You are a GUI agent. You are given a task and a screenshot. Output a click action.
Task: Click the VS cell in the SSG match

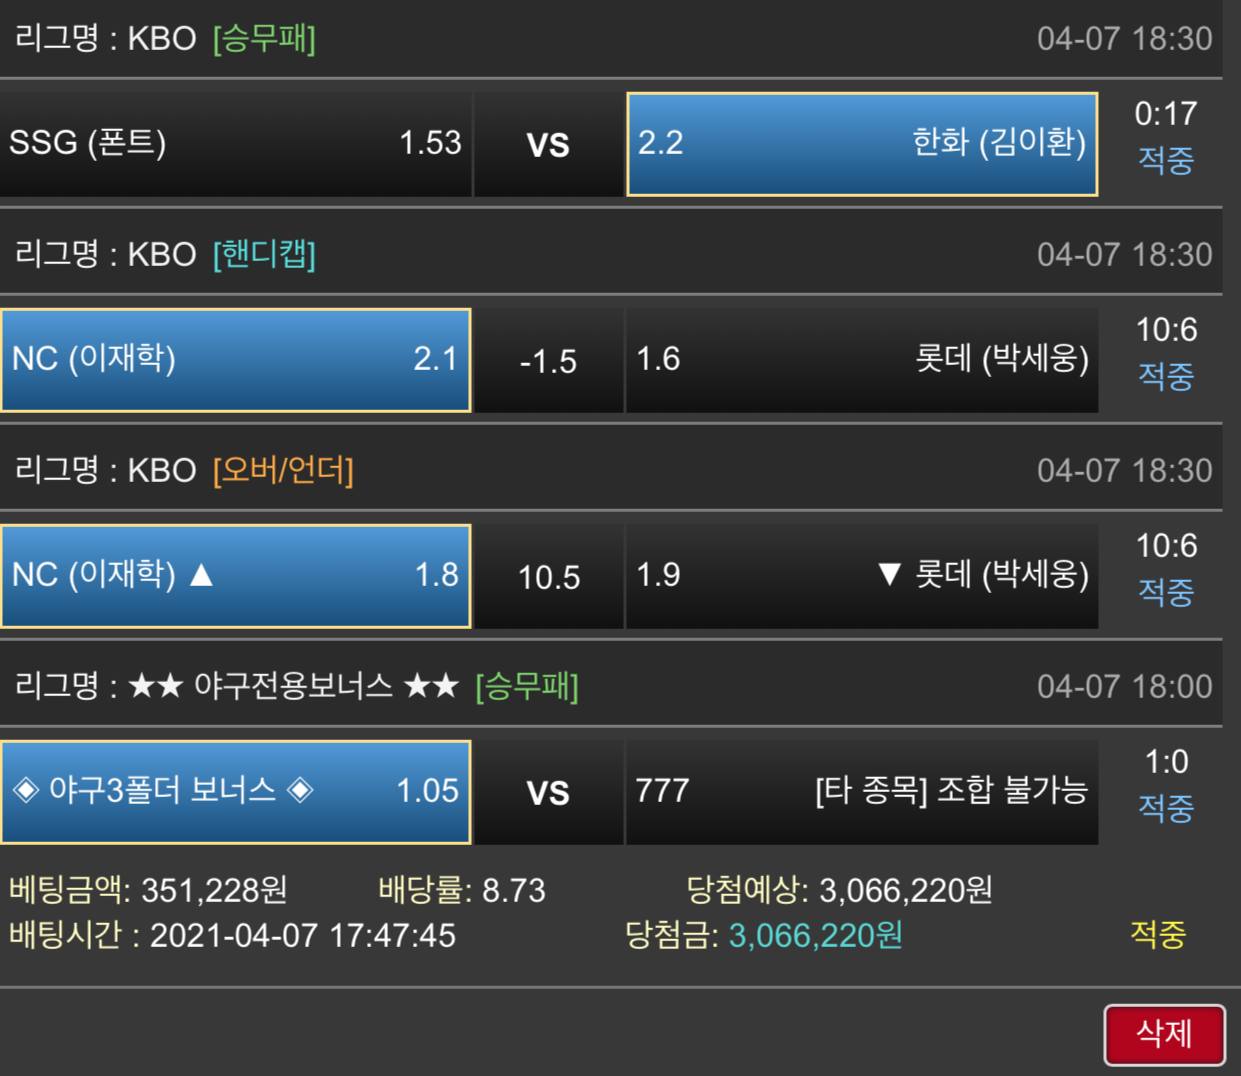click(x=548, y=144)
